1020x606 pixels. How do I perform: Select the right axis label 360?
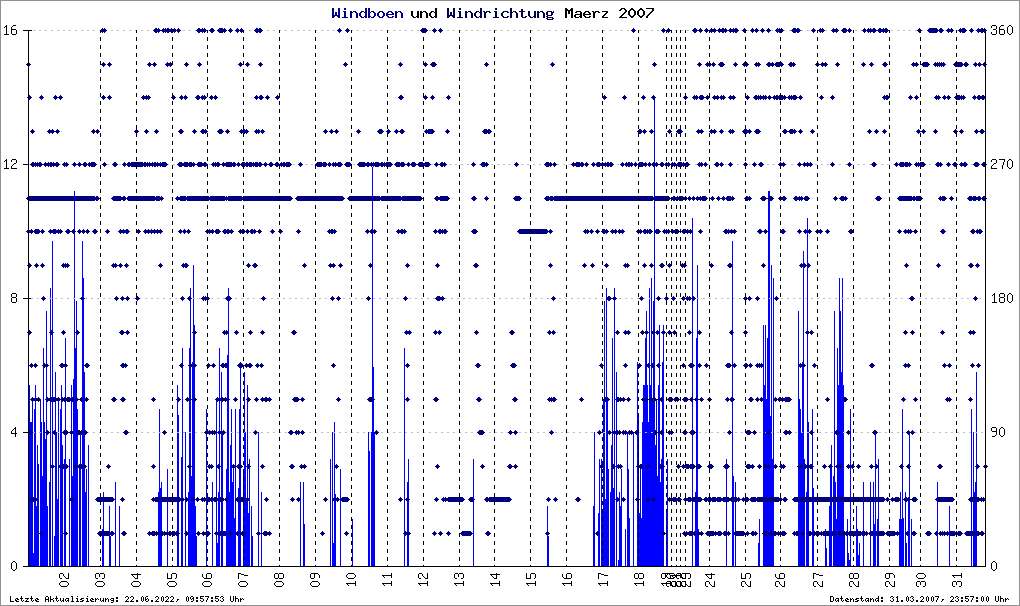(x=1002, y=30)
